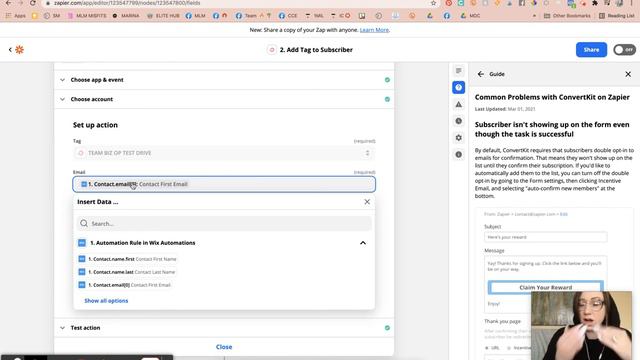Click the search magnifier in Insert Data
This screenshot has height=360, width=640.
pyautogui.click(x=84, y=223)
